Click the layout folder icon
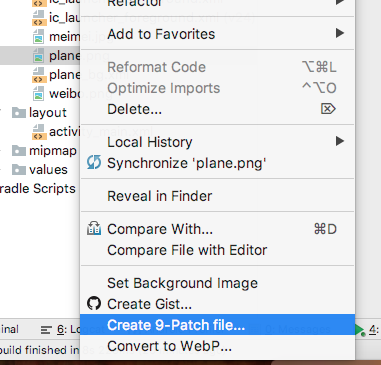Screen dimensions: 381x365 (x=19, y=113)
